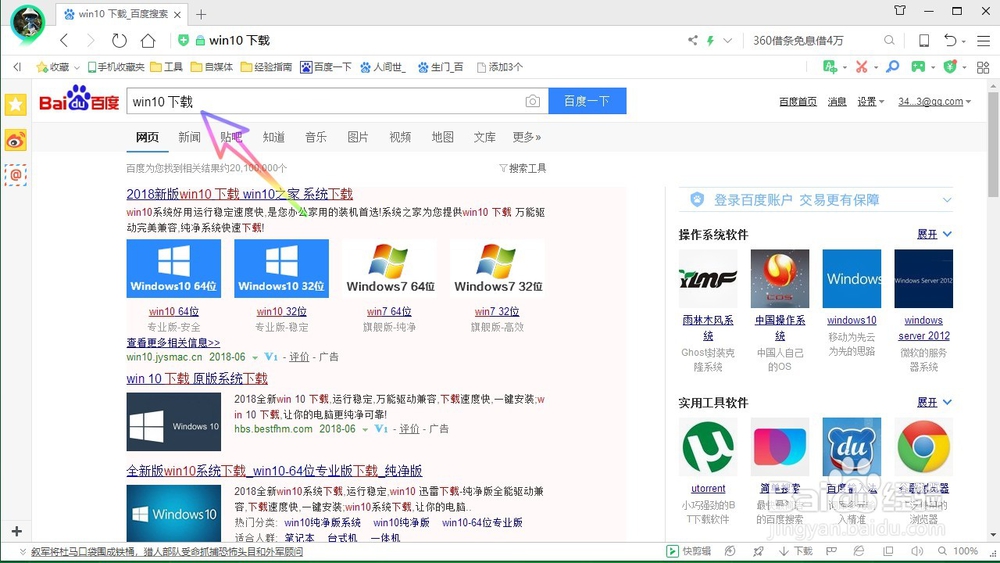Viewport: 1000px width, 563px height.
Task: Click the IE engine switch icon in status bar
Action: click(x=859, y=551)
